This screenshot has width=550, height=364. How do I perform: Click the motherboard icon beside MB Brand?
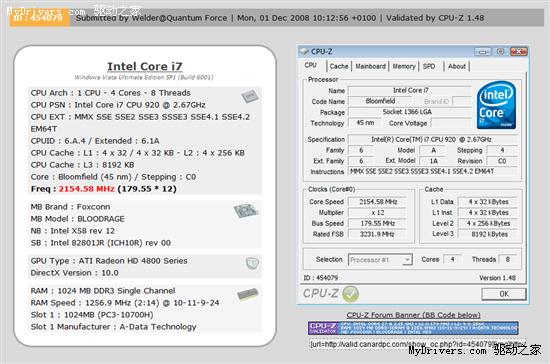(x=246, y=210)
